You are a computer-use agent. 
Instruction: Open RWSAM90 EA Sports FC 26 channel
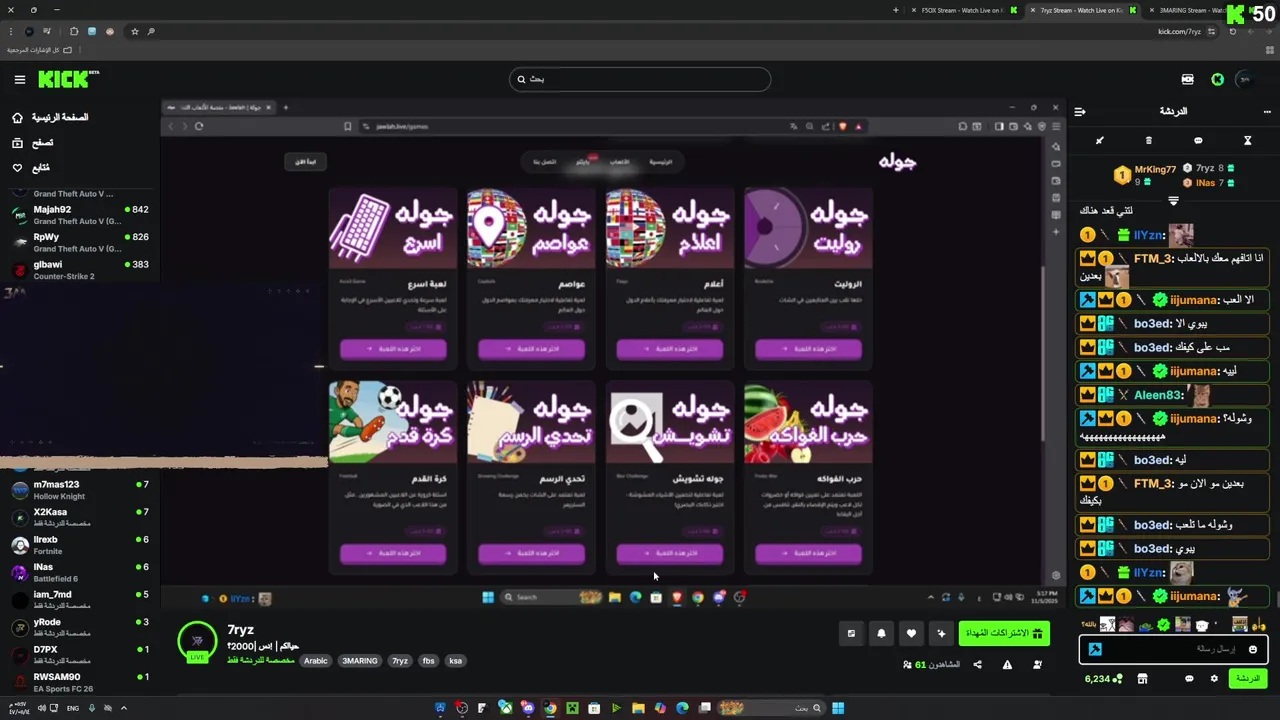tap(79, 682)
